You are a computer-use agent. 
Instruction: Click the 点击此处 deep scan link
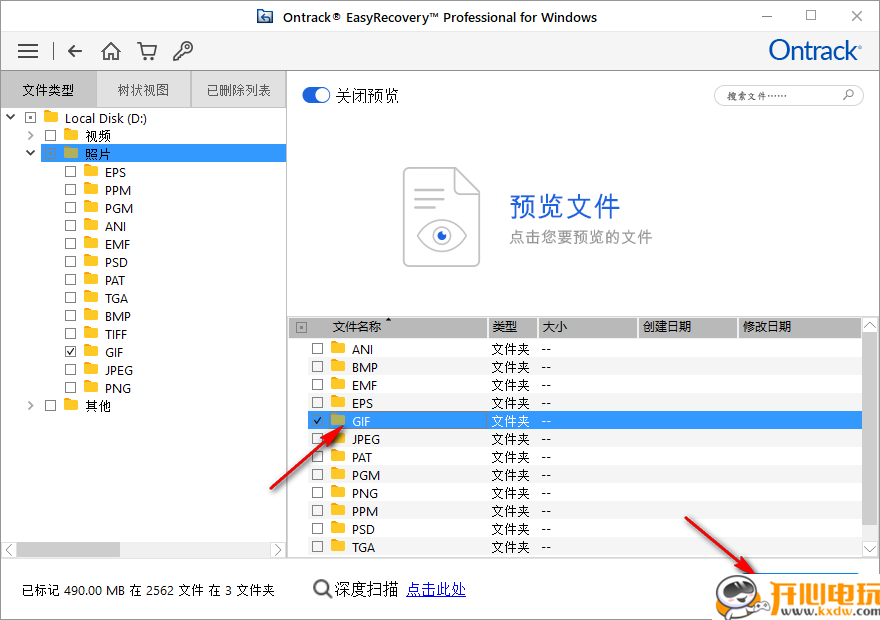[x=436, y=590]
